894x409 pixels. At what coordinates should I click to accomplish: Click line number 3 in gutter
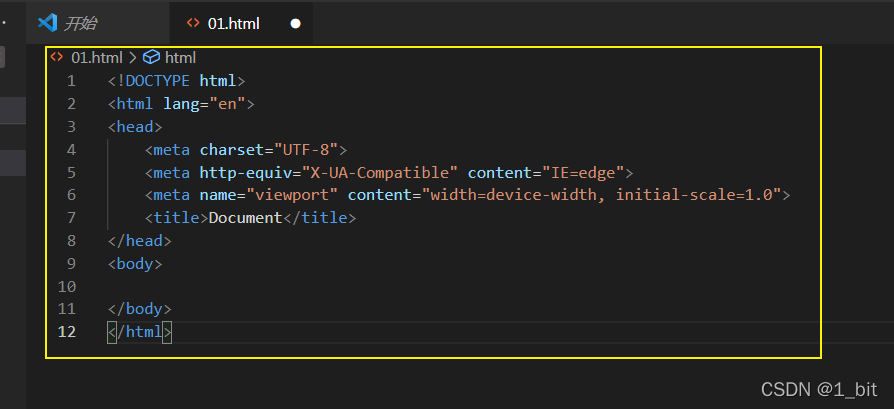pyautogui.click(x=71, y=127)
